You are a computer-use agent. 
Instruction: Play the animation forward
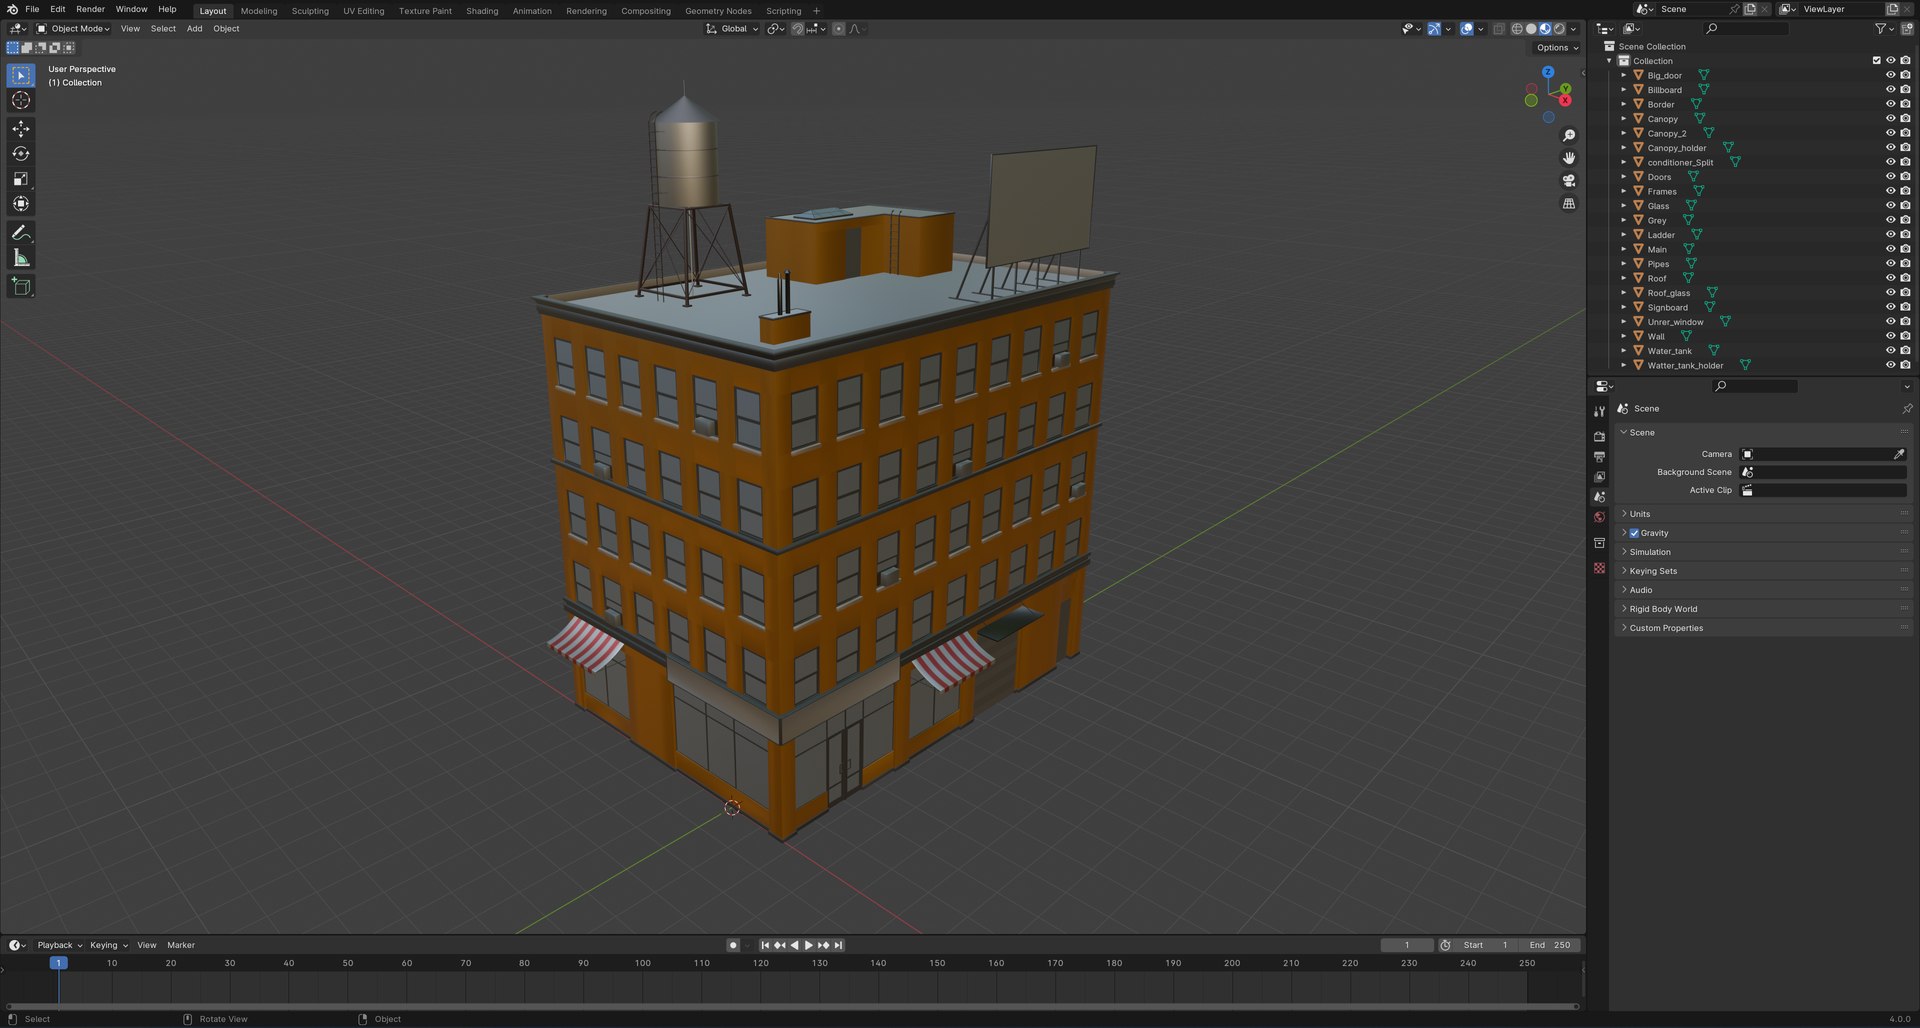[808, 945]
